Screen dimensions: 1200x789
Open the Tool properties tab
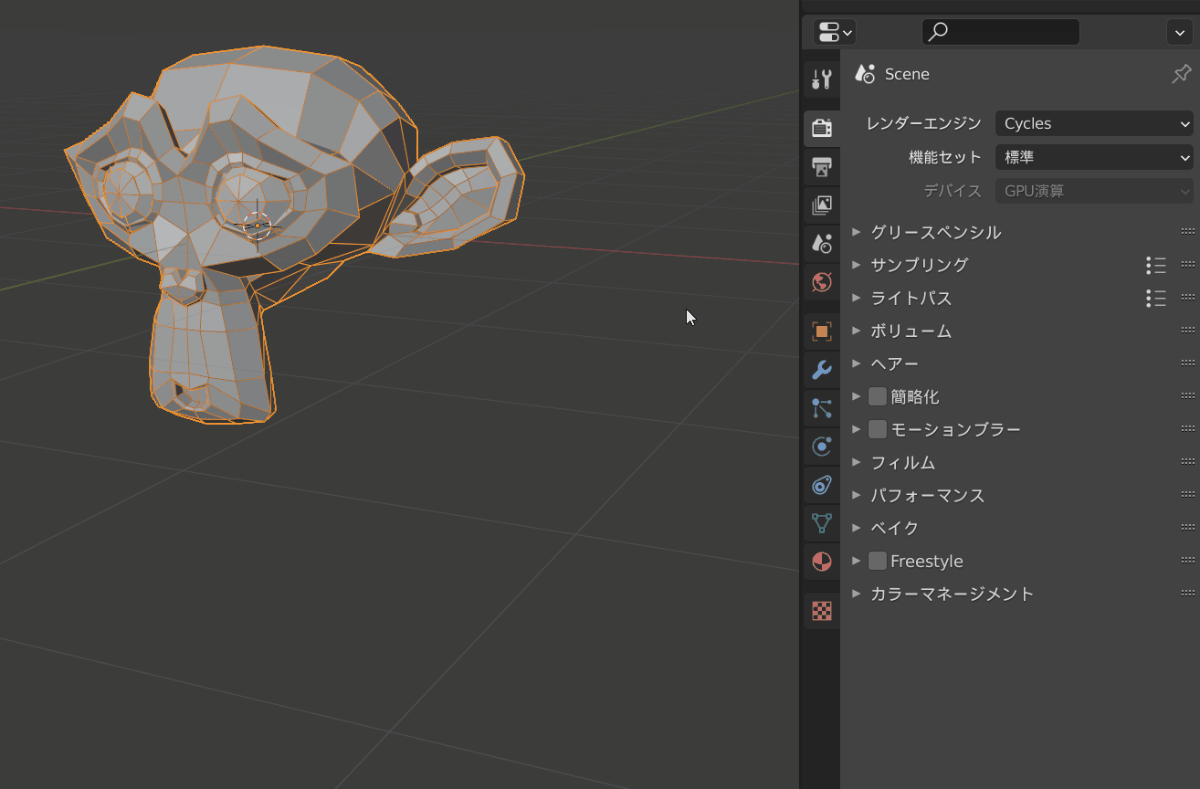click(x=822, y=79)
